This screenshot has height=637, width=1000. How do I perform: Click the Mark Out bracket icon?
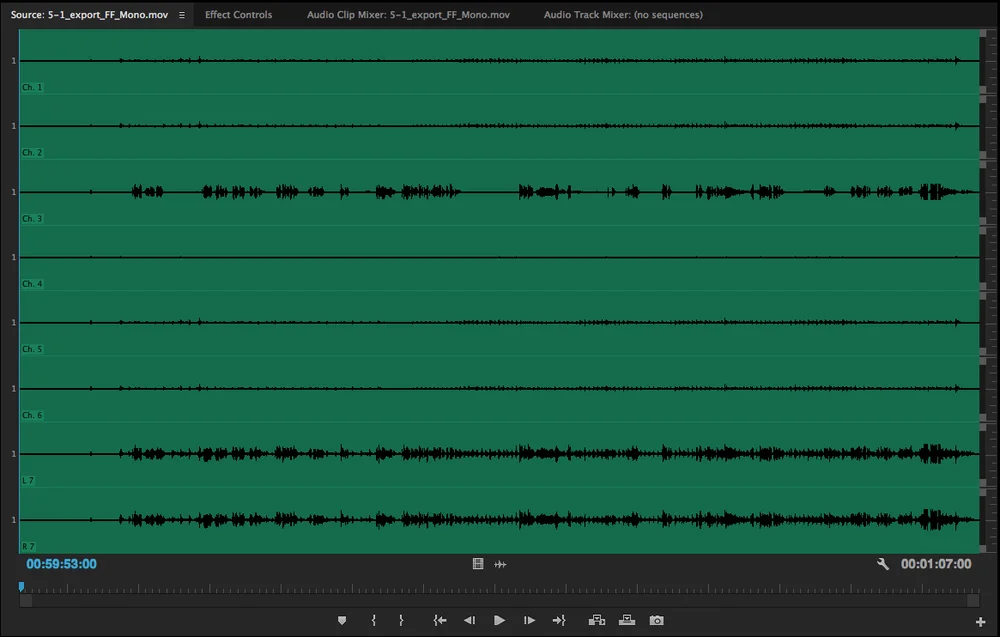pos(401,620)
